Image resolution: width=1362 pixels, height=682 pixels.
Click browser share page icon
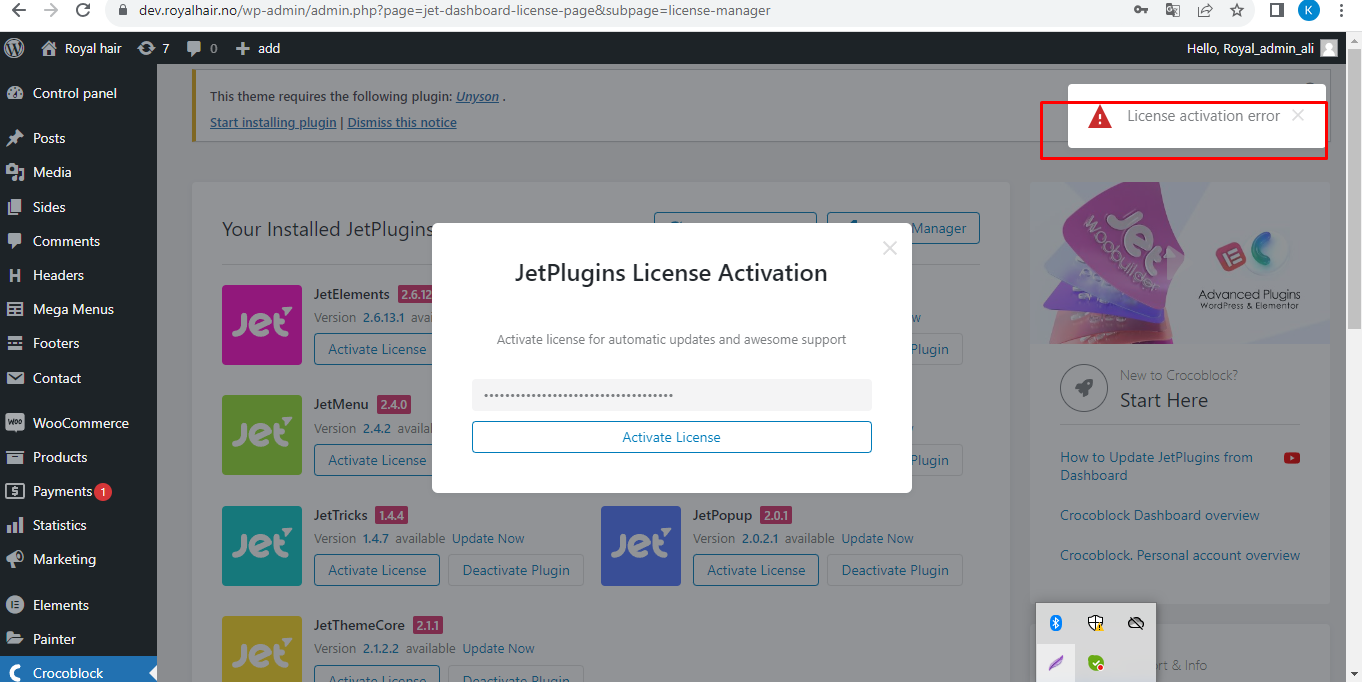pyautogui.click(x=1205, y=10)
